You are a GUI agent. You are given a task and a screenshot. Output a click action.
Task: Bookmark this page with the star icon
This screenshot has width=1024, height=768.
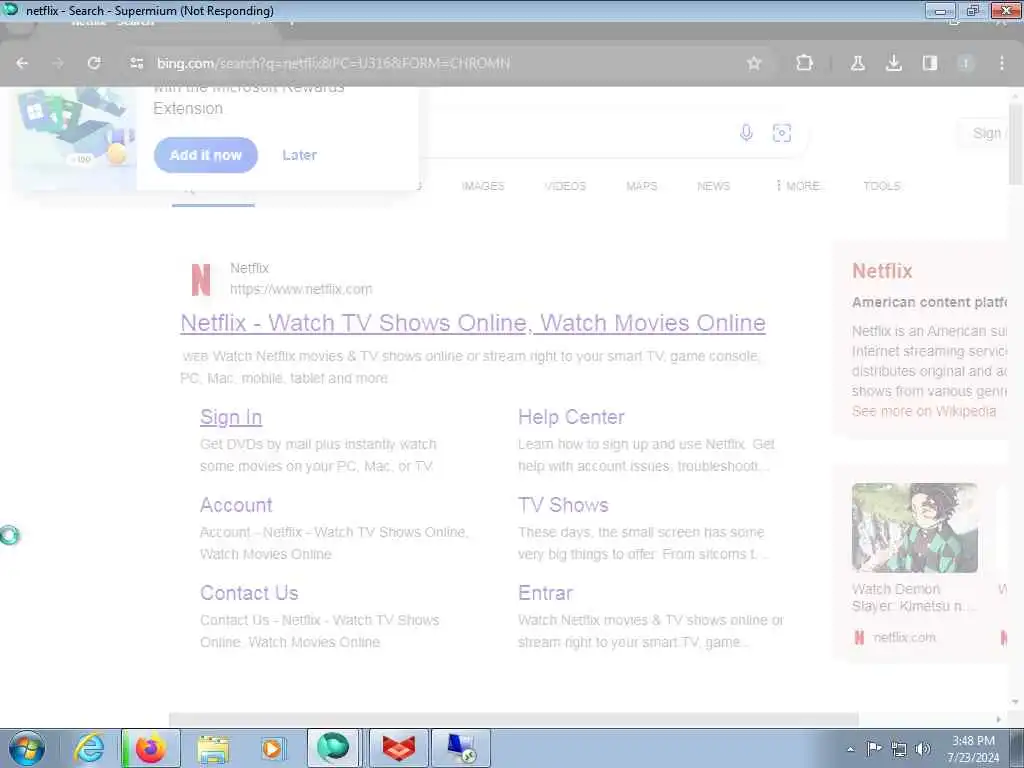pos(754,63)
